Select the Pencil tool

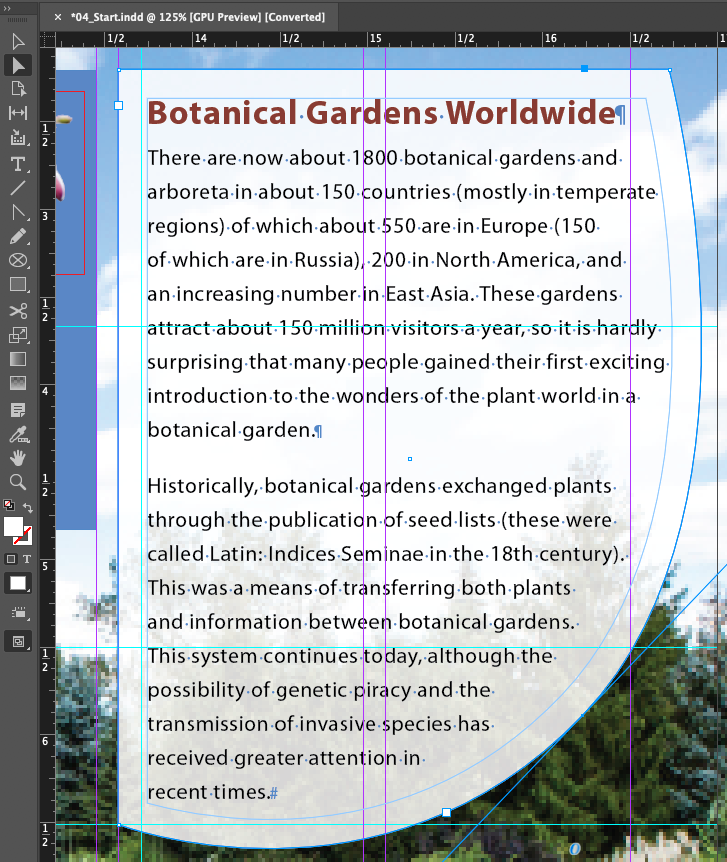[x=18, y=236]
